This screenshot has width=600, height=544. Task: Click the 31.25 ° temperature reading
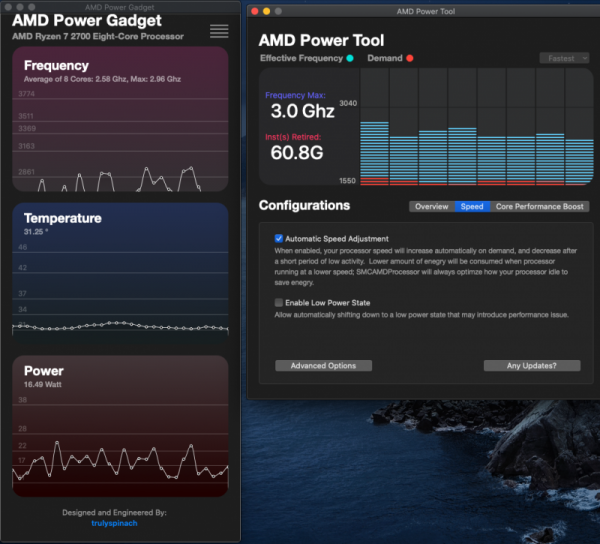(x=36, y=232)
